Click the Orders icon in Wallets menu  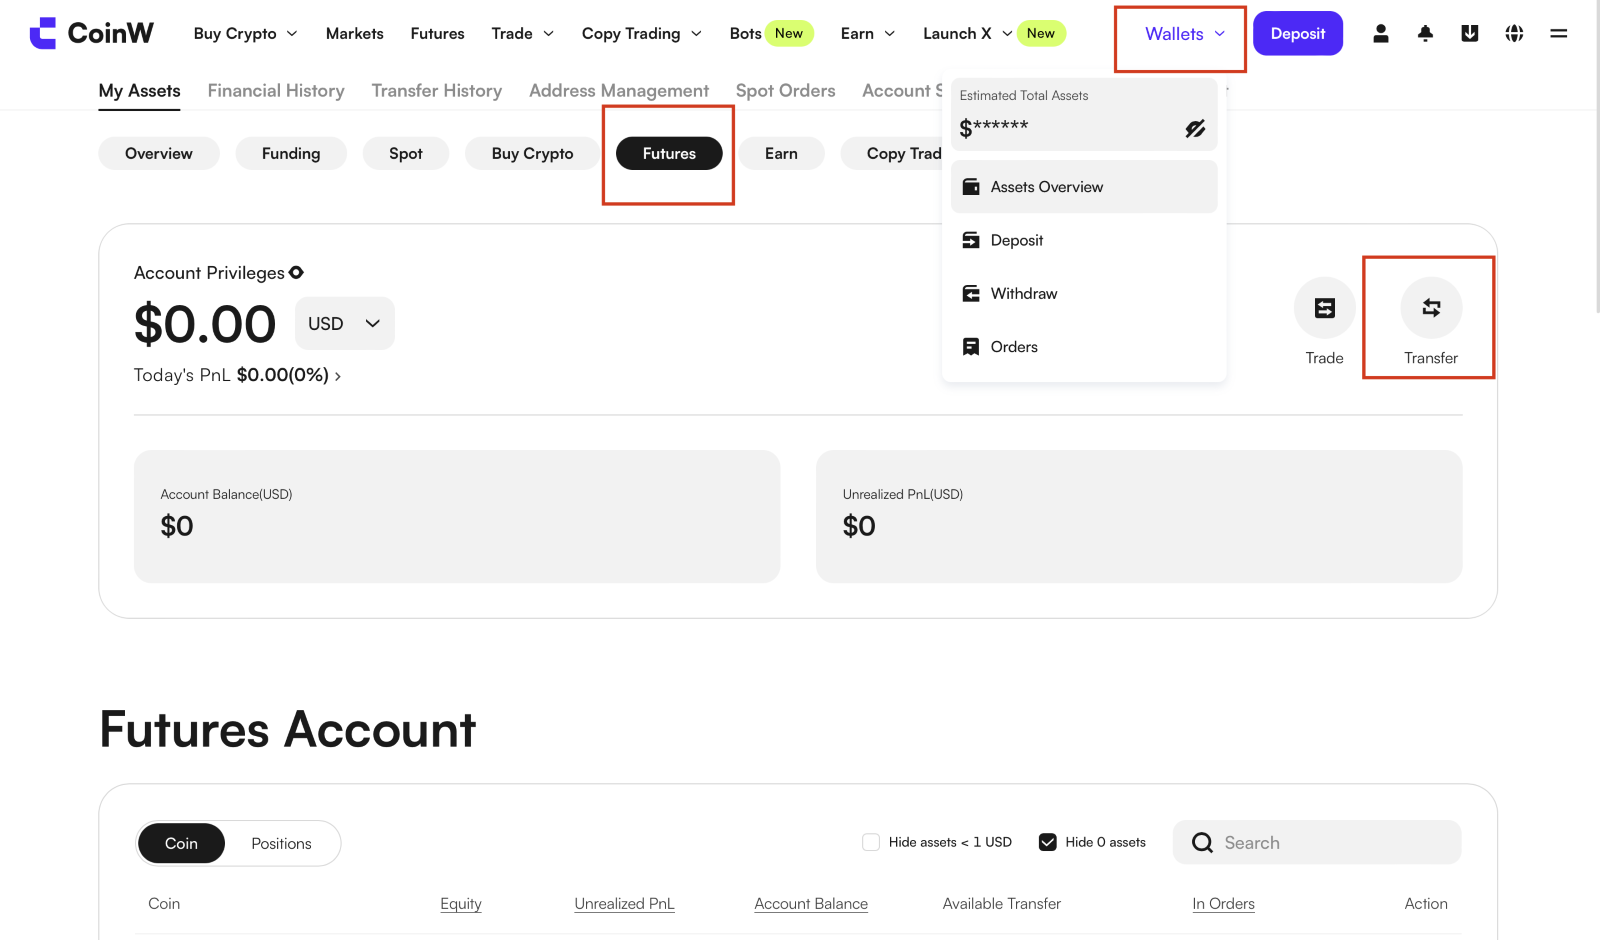[x=970, y=347]
